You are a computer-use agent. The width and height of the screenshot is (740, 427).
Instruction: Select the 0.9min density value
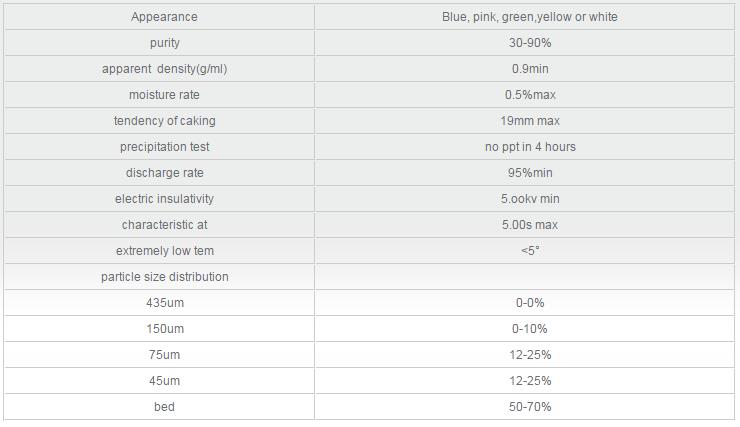(530, 69)
